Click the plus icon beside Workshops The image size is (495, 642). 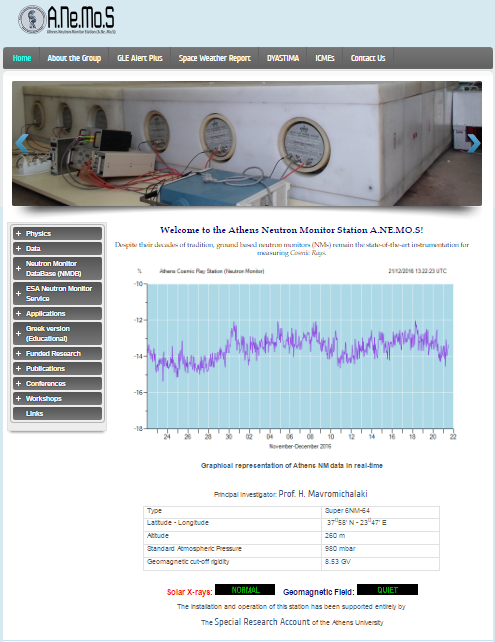tap(18, 398)
